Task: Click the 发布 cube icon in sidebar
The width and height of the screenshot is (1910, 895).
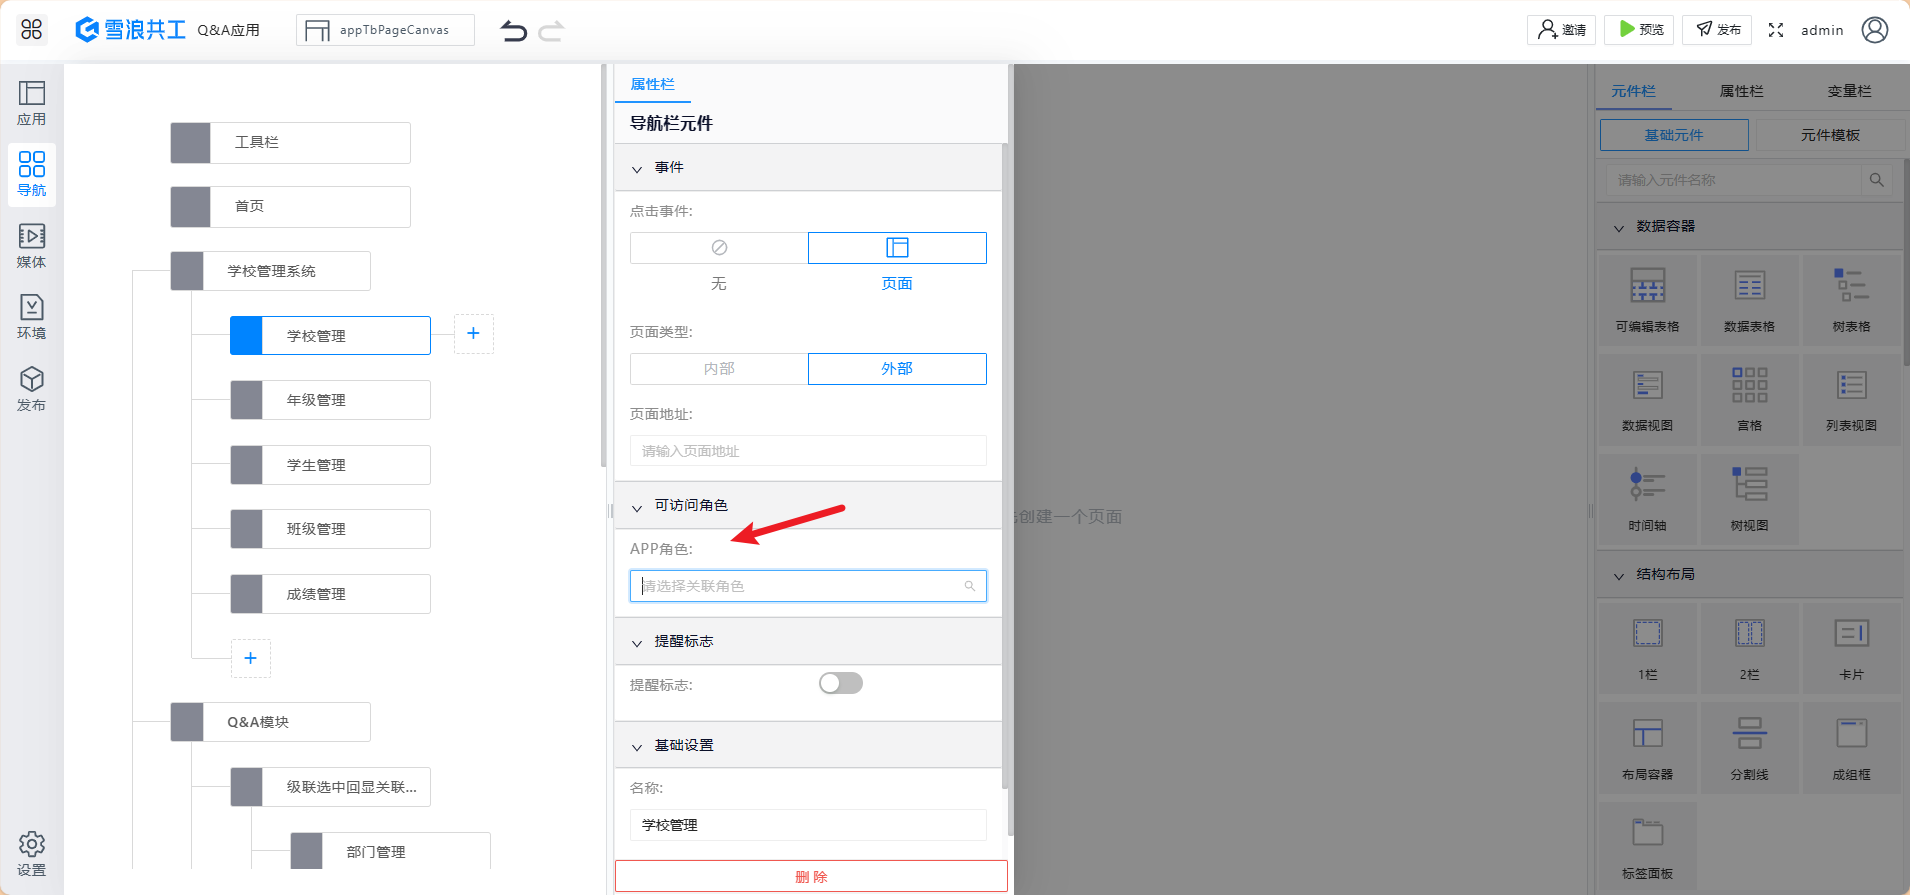Action: click(32, 389)
